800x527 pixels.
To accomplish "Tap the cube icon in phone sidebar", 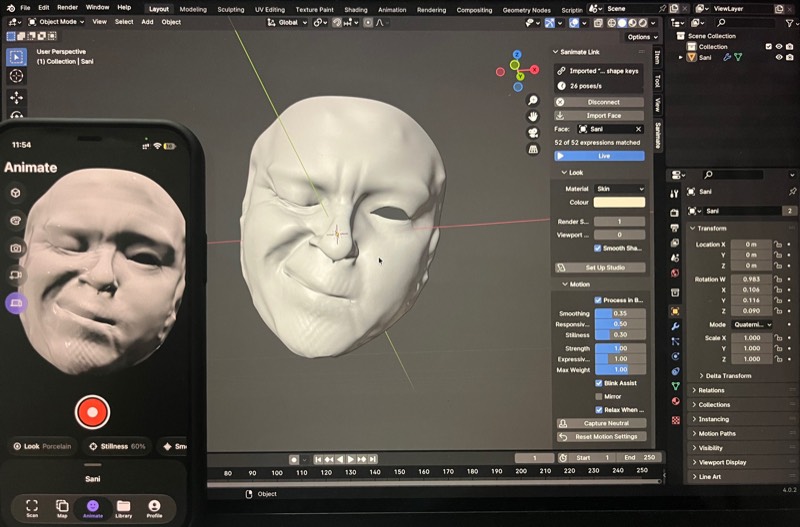I will click(x=16, y=193).
